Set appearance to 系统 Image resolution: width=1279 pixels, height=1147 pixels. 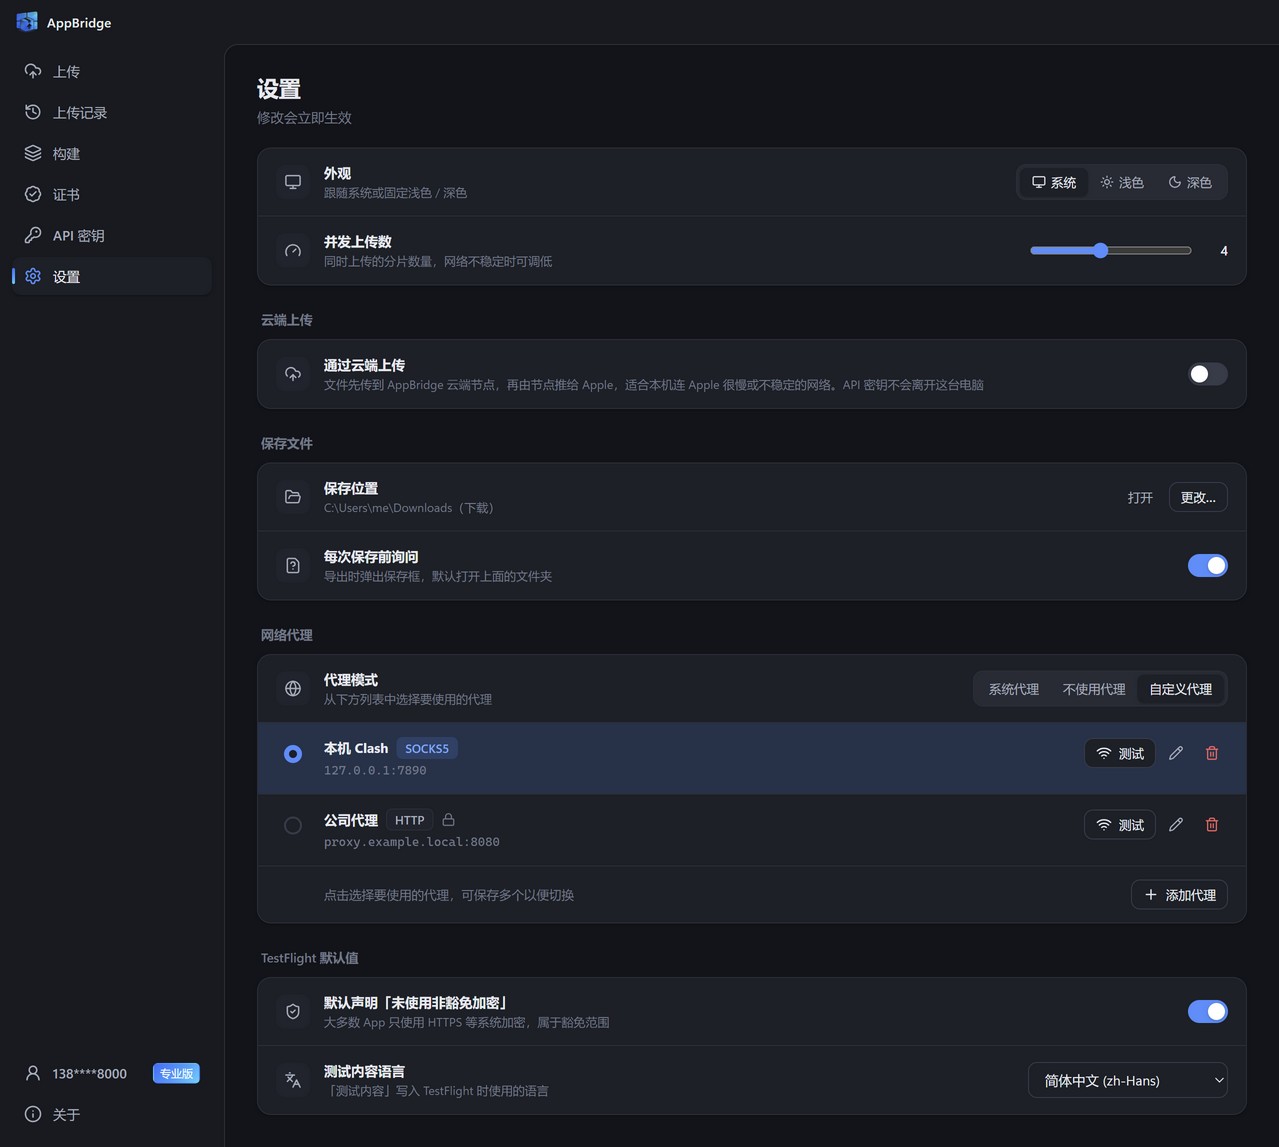point(1054,182)
